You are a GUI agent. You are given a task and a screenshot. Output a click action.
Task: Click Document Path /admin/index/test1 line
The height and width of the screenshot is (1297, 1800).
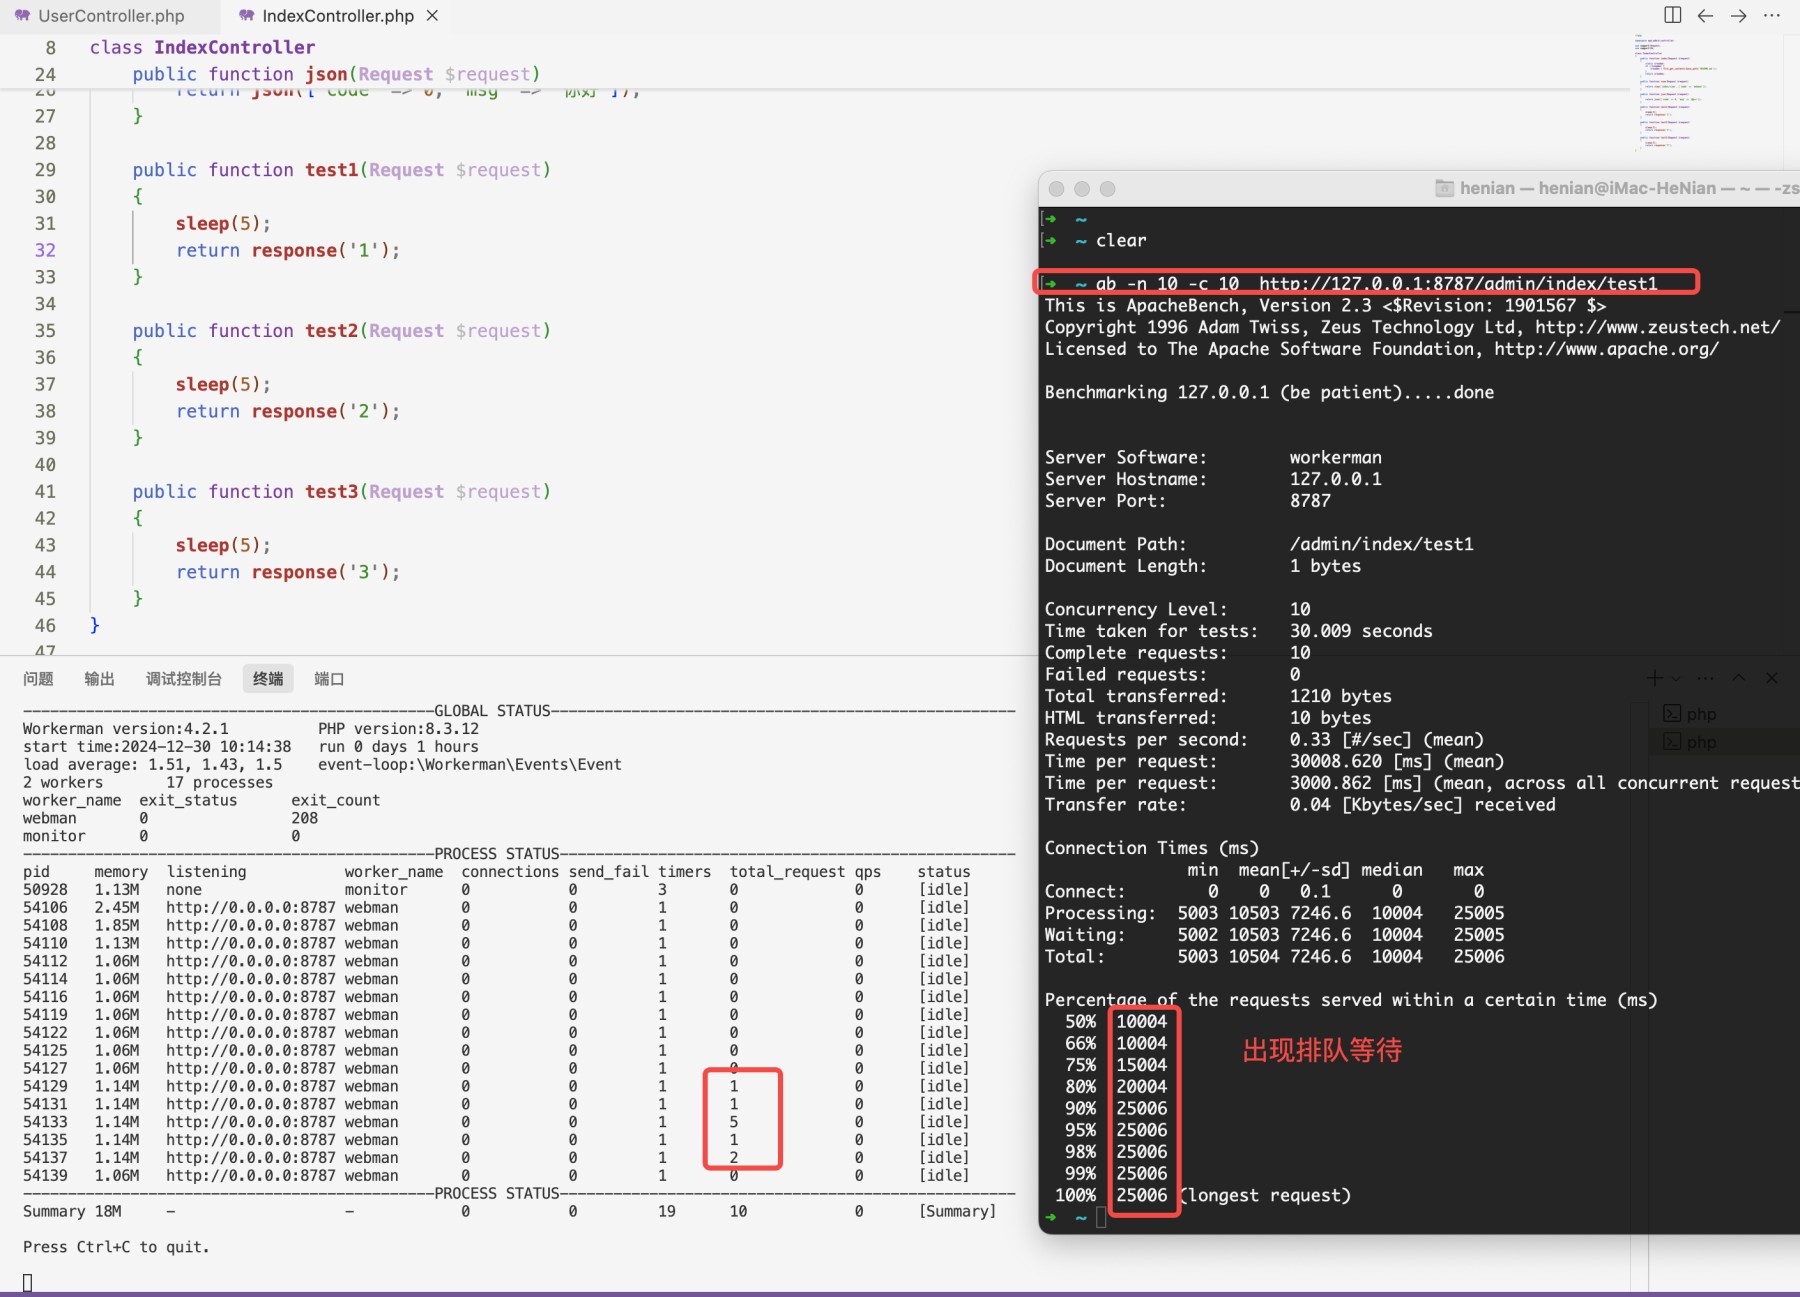[x=1259, y=544]
